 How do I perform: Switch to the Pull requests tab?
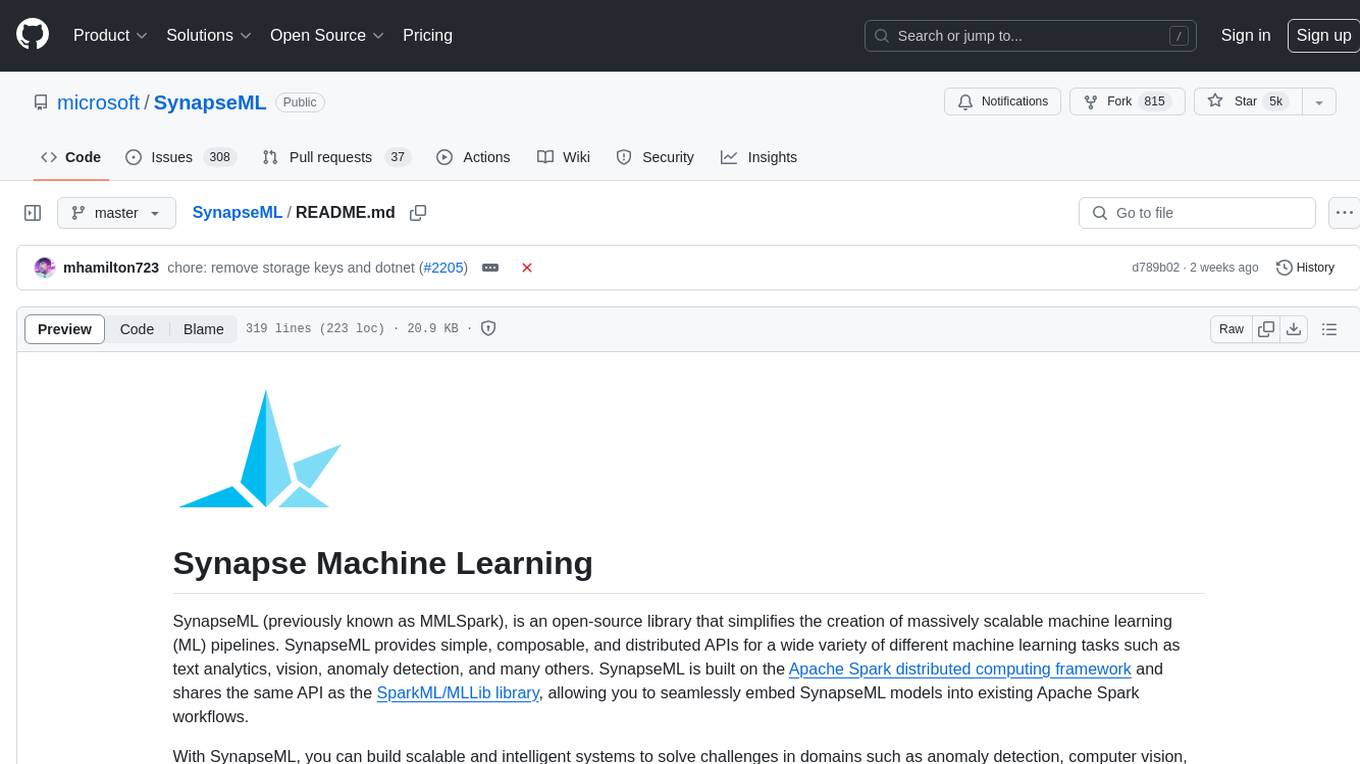coord(336,157)
